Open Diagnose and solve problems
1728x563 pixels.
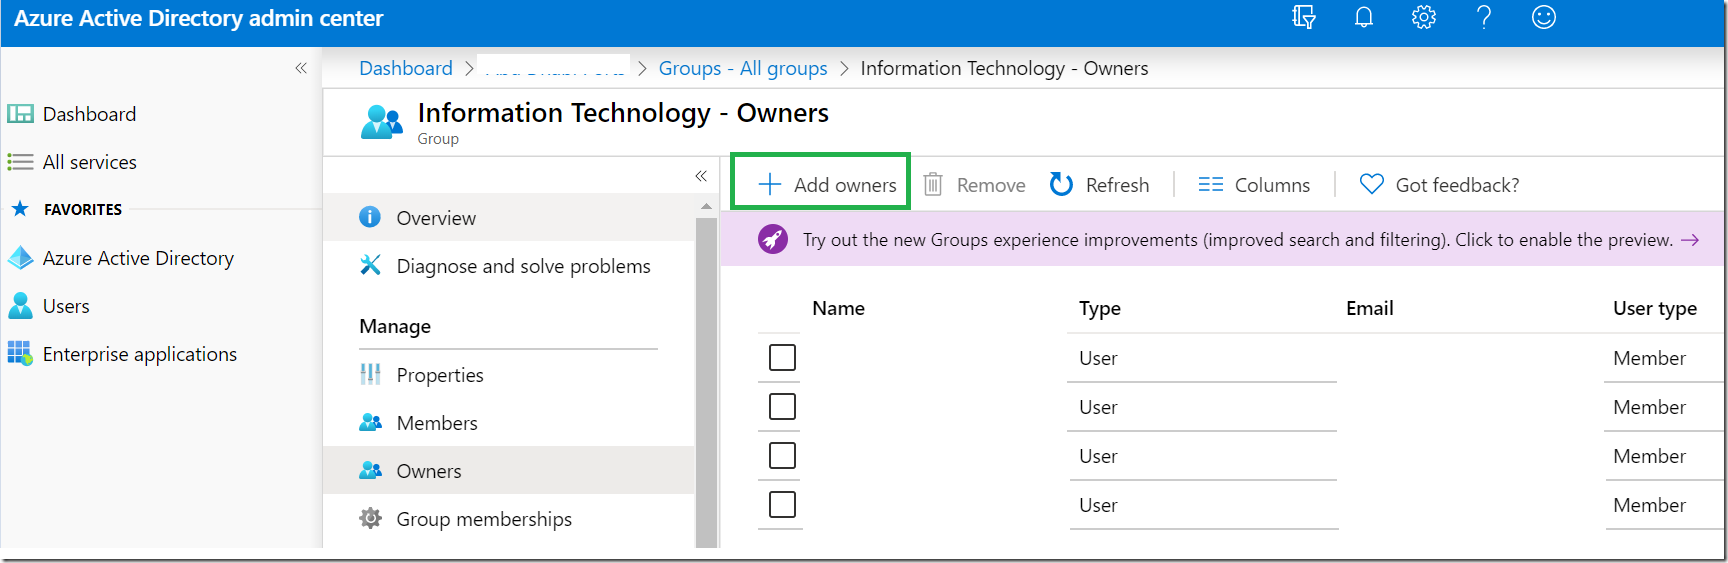coord(508,265)
